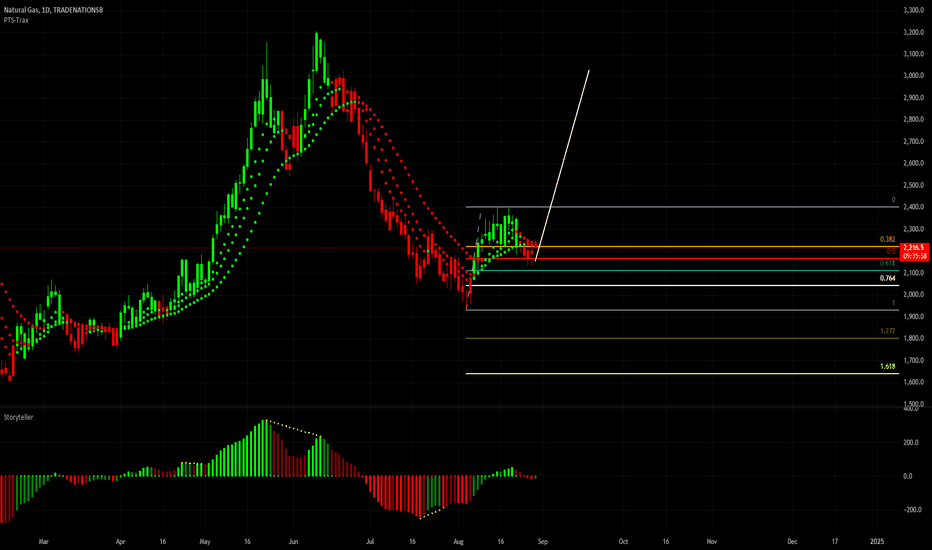
Task: Click the 2,400.0 price axis label
Action: [x=914, y=207]
